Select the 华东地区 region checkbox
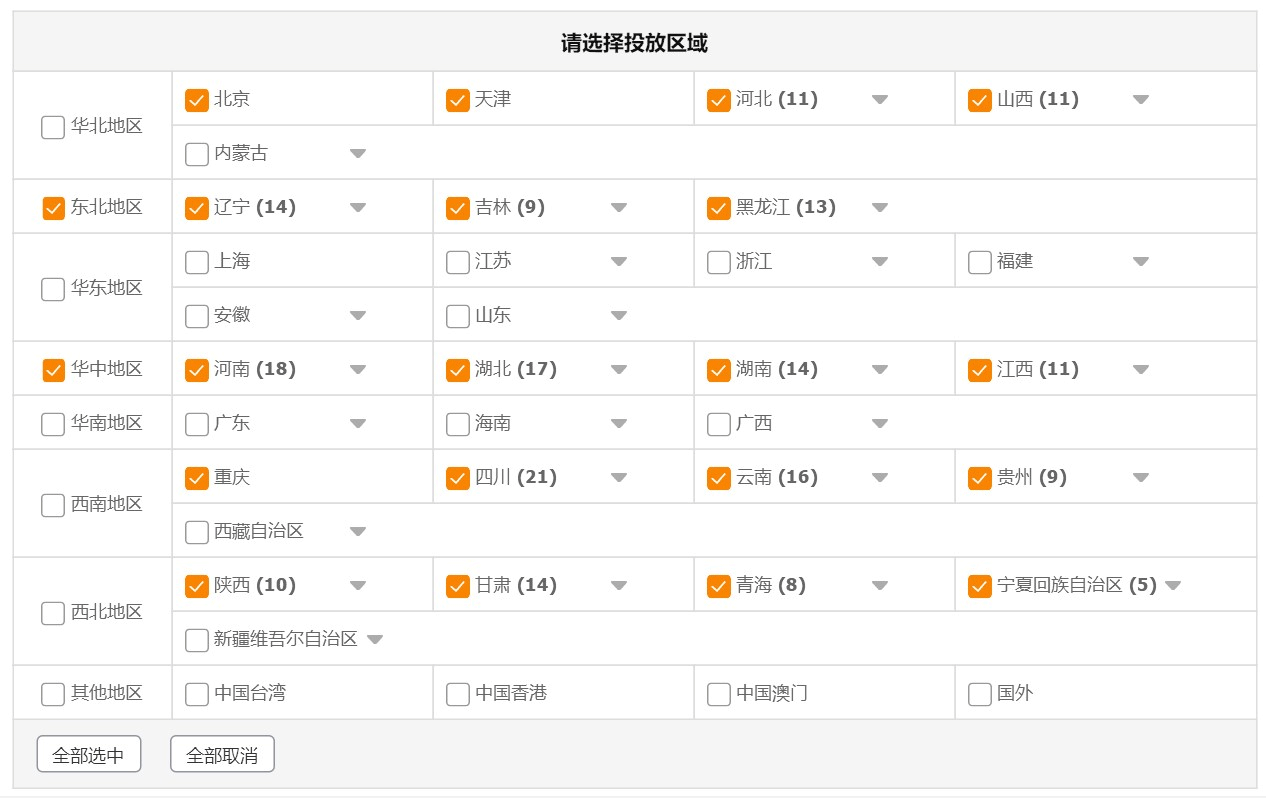Image resolution: width=1266 pixels, height=798 pixels. [x=53, y=289]
